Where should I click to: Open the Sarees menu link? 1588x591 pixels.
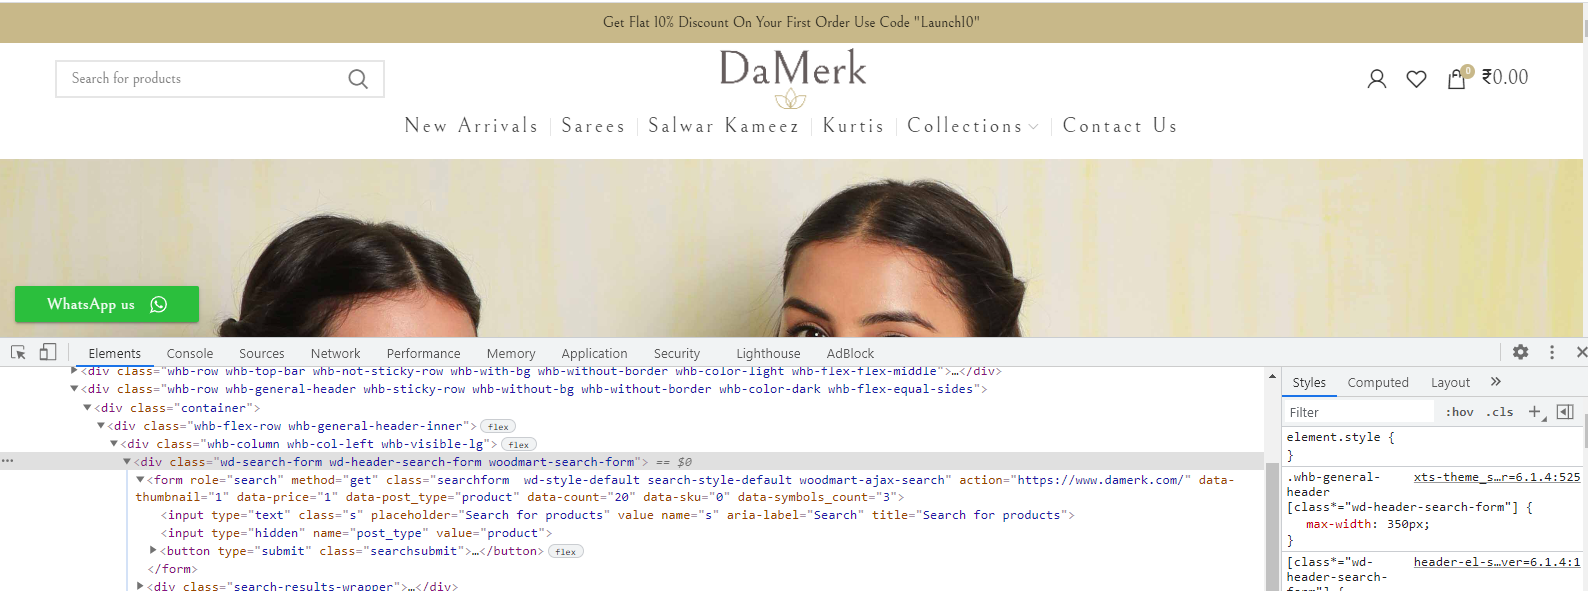tap(593, 126)
